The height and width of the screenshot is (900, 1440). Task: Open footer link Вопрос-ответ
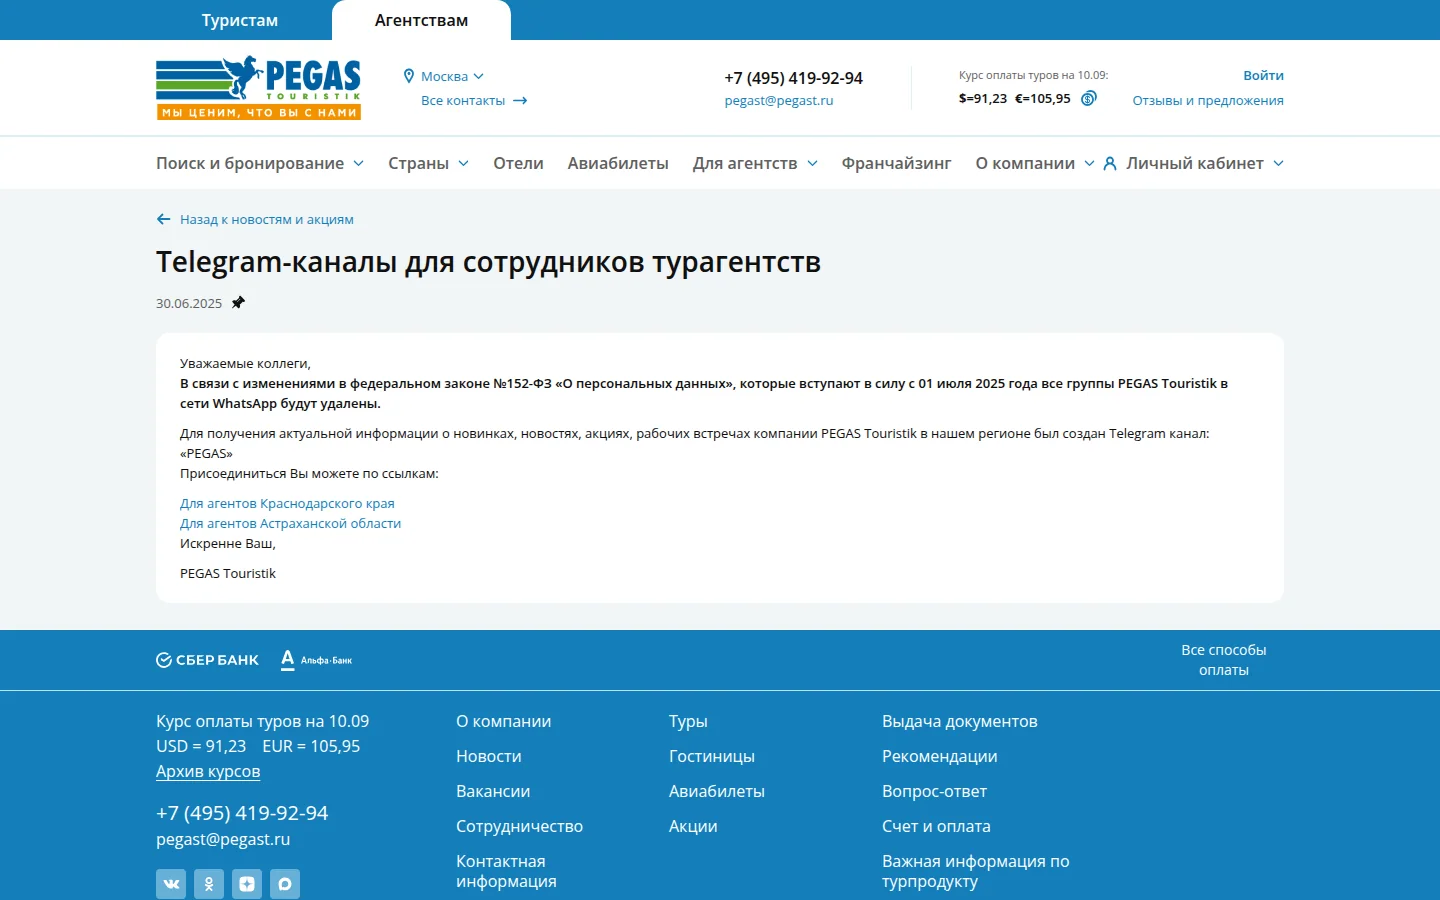tap(934, 791)
